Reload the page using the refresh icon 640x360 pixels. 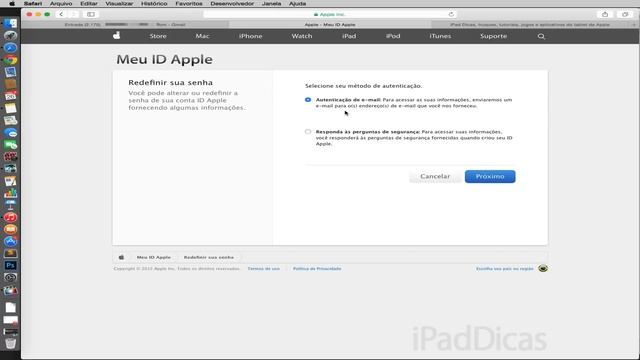click(x=451, y=14)
